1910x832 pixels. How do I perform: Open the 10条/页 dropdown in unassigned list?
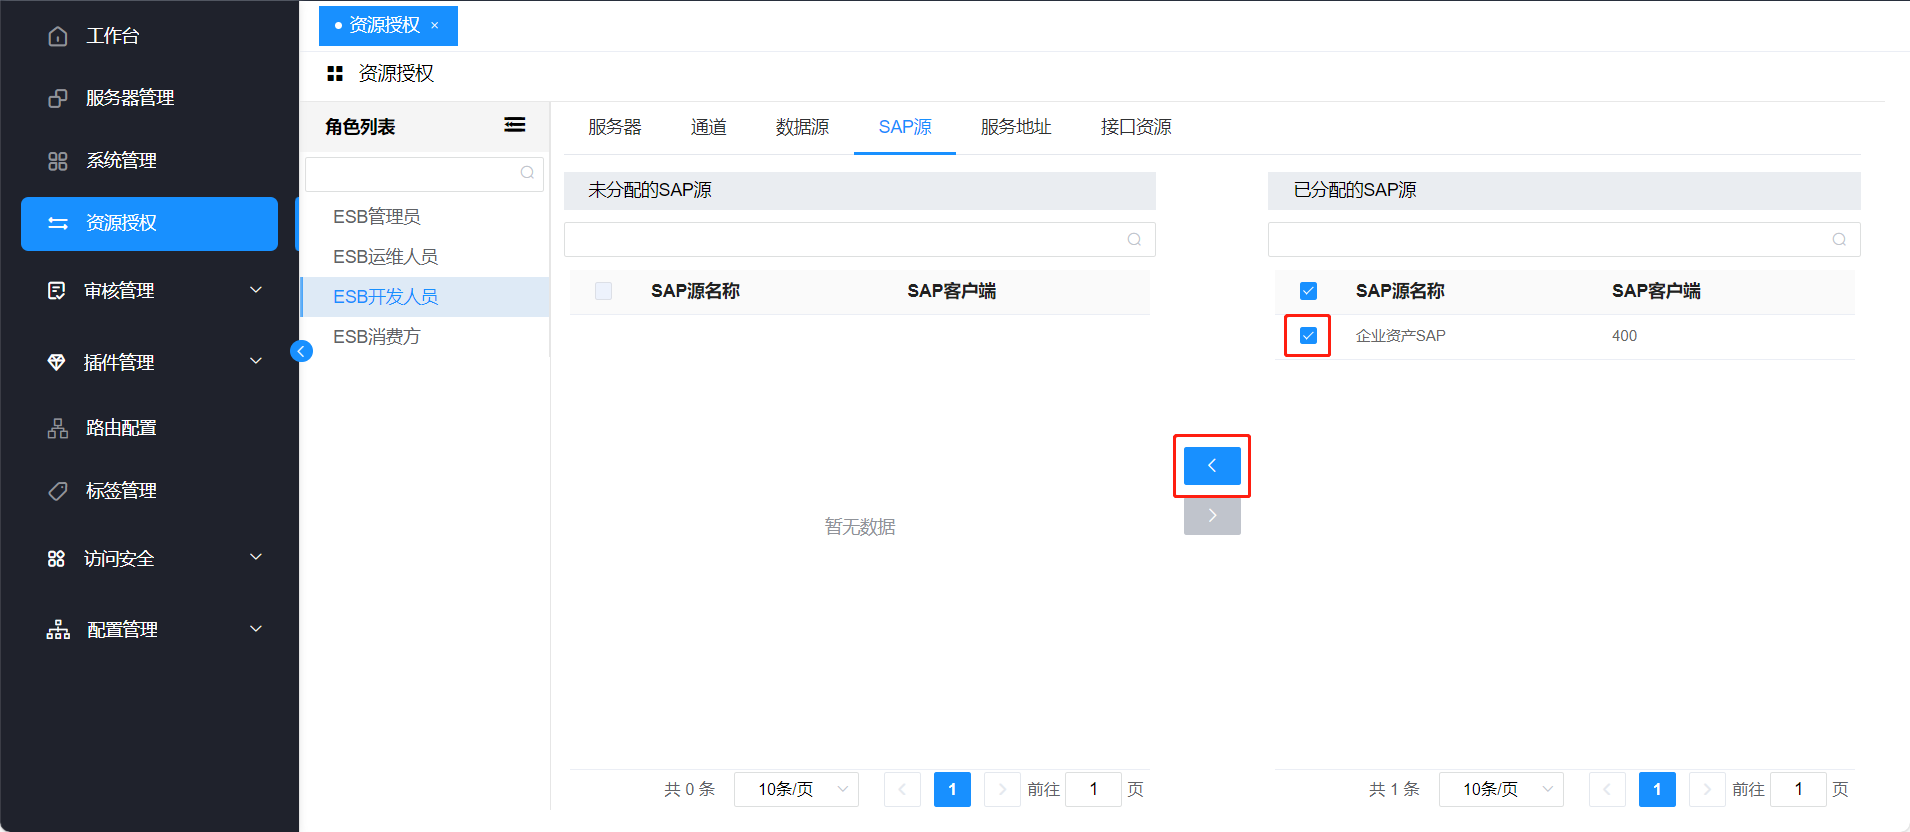point(796,789)
